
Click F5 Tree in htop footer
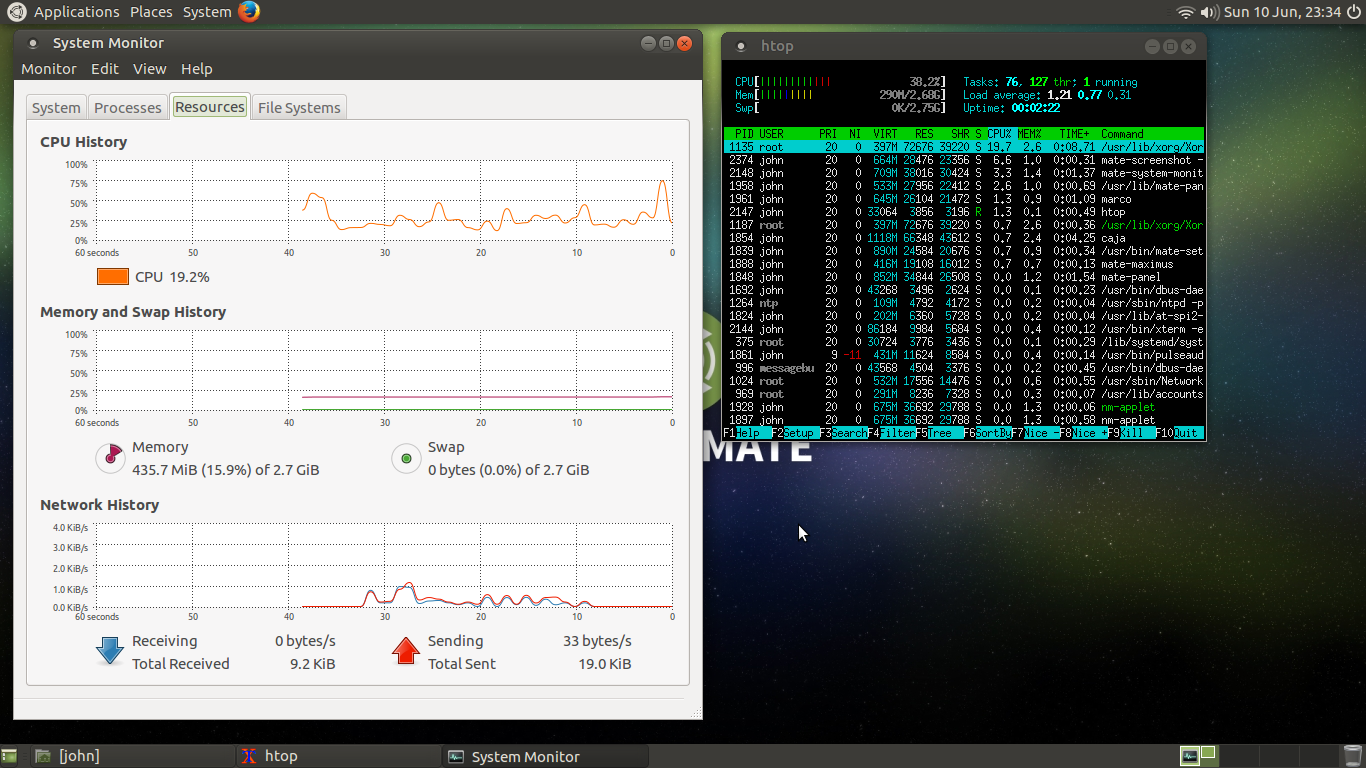click(x=940, y=434)
